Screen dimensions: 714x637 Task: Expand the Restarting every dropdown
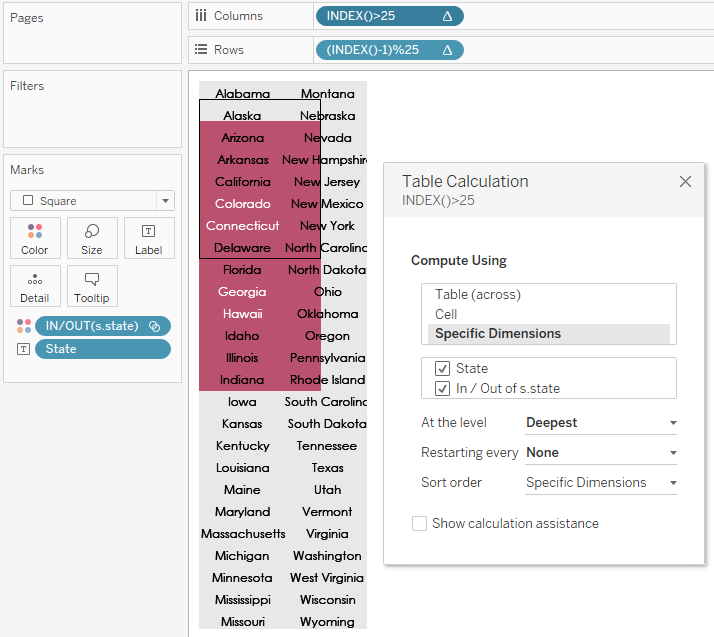(600, 453)
